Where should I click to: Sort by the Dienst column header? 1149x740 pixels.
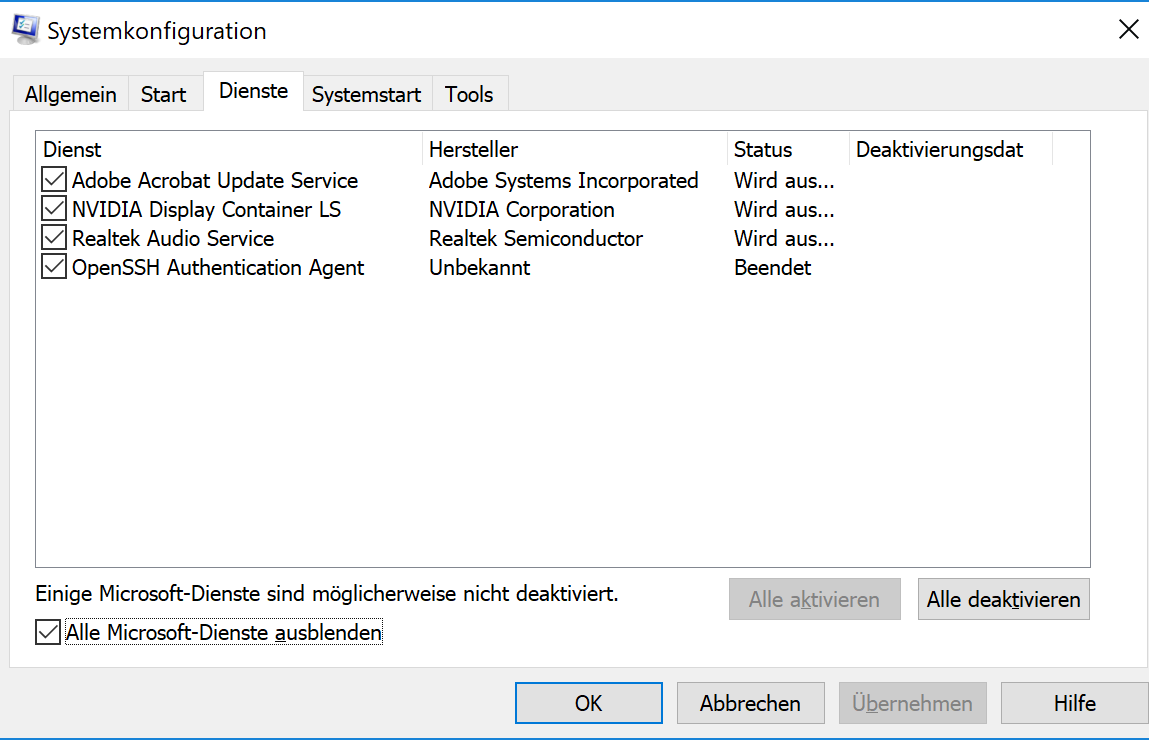coord(229,149)
